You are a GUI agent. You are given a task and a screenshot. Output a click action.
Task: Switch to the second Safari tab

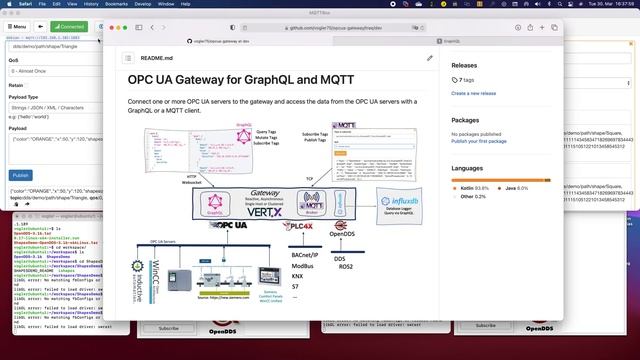click(x=448, y=41)
